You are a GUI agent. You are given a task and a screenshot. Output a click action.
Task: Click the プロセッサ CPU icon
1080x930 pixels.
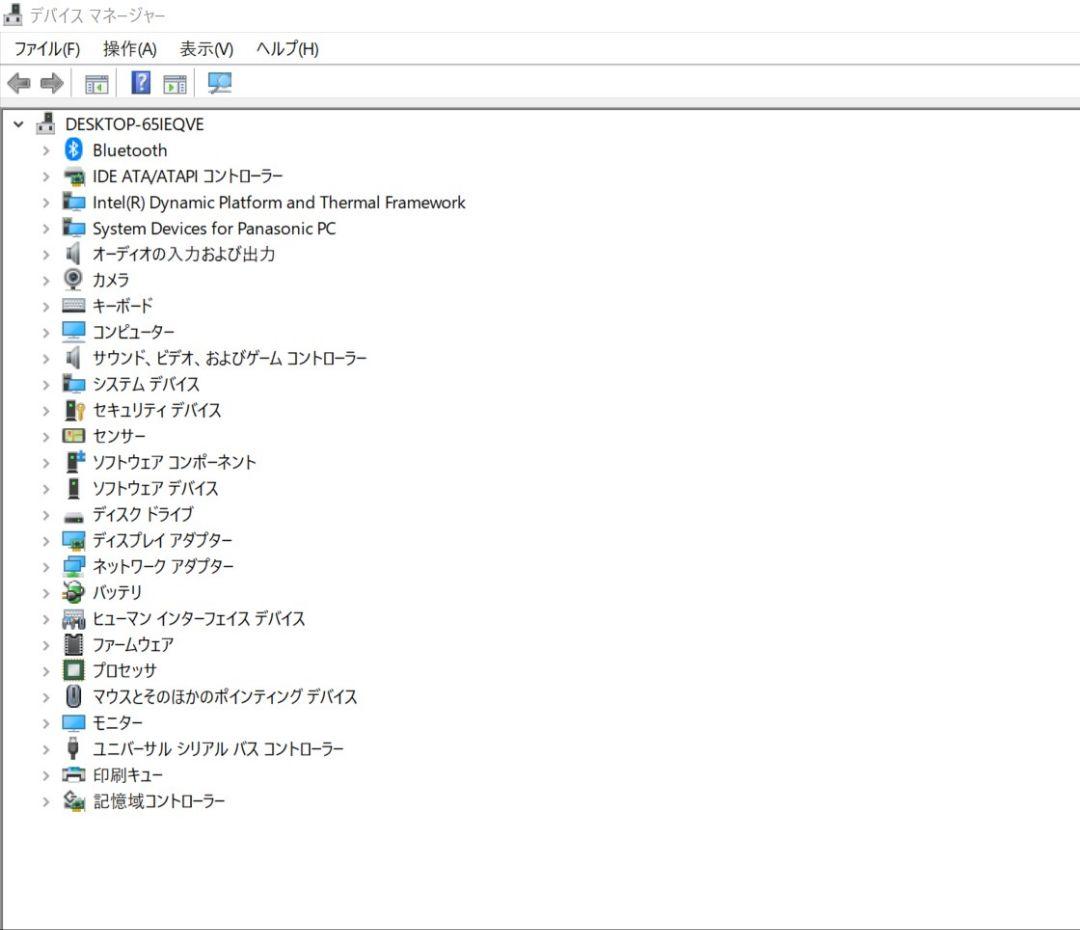73,670
